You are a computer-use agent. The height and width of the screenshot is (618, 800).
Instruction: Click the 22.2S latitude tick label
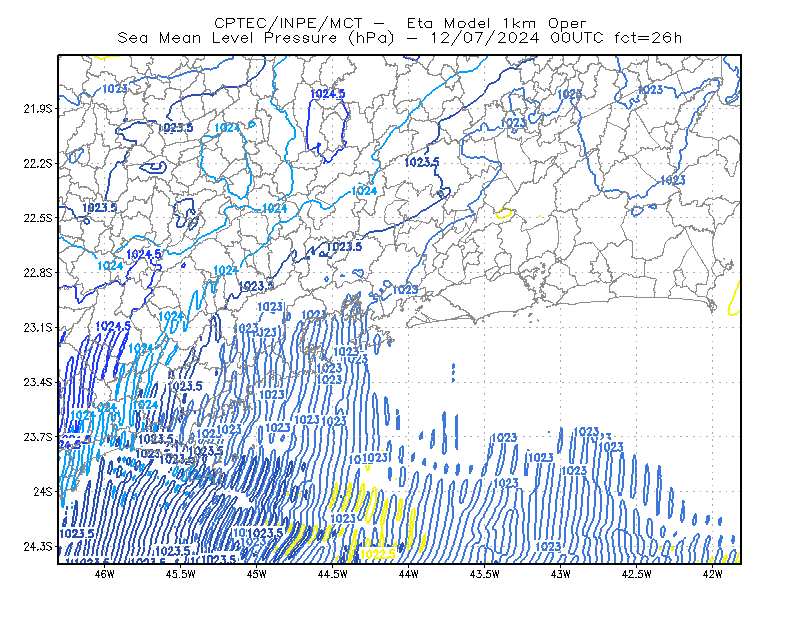pyautogui.click(x=38, y=163)
